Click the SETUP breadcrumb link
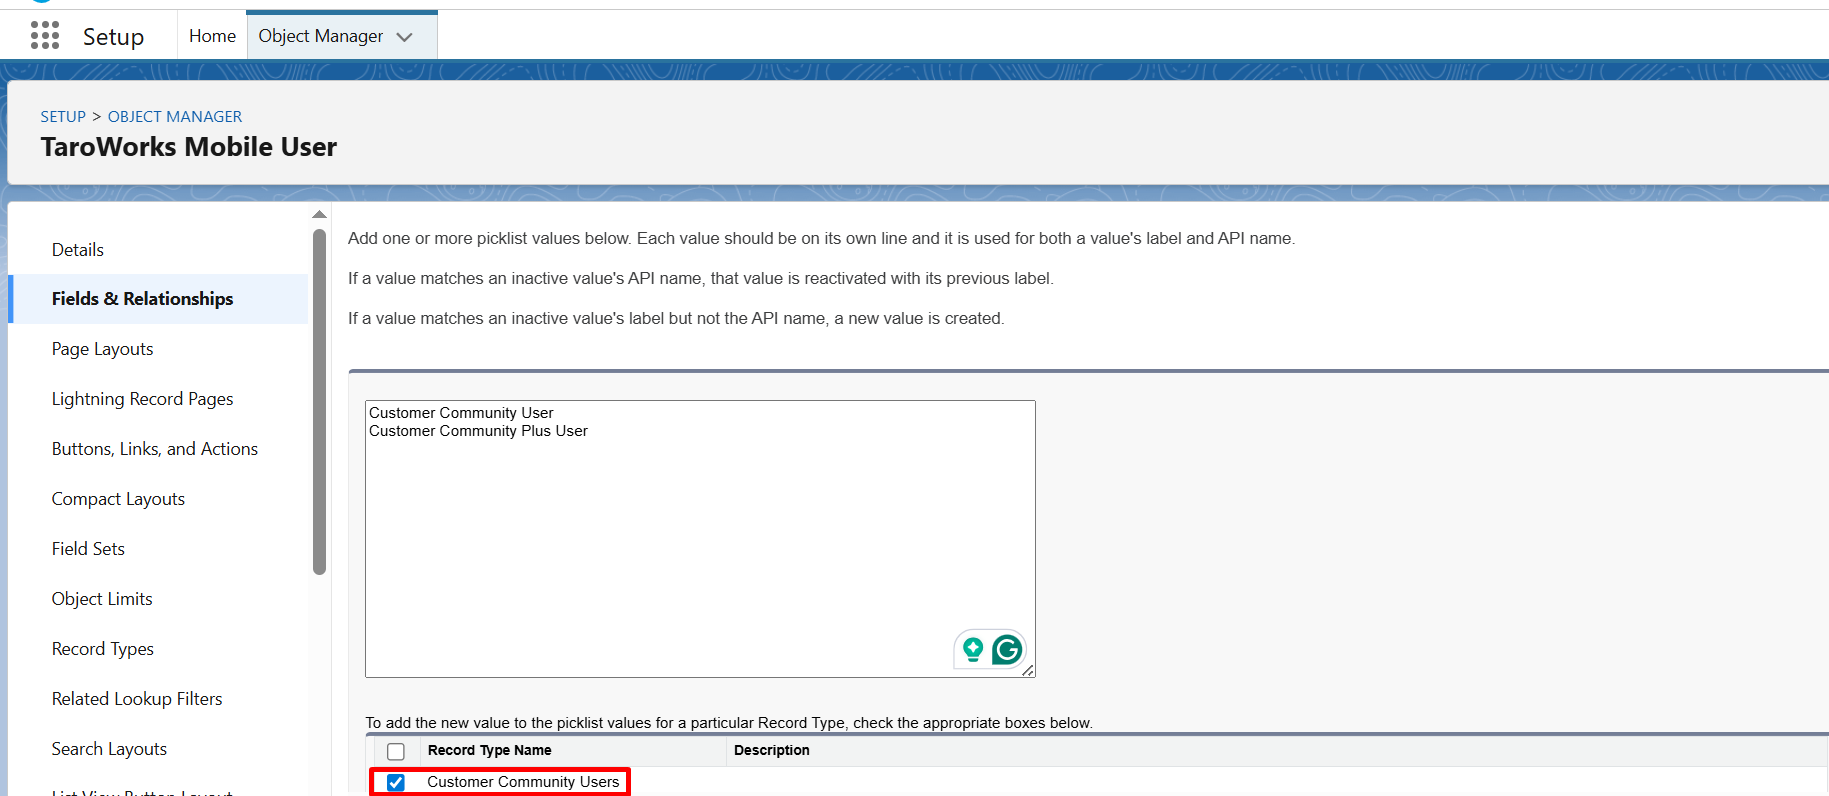Image resolution: width=1829 pixels, height=796 pixels. [x=63, y=117]
